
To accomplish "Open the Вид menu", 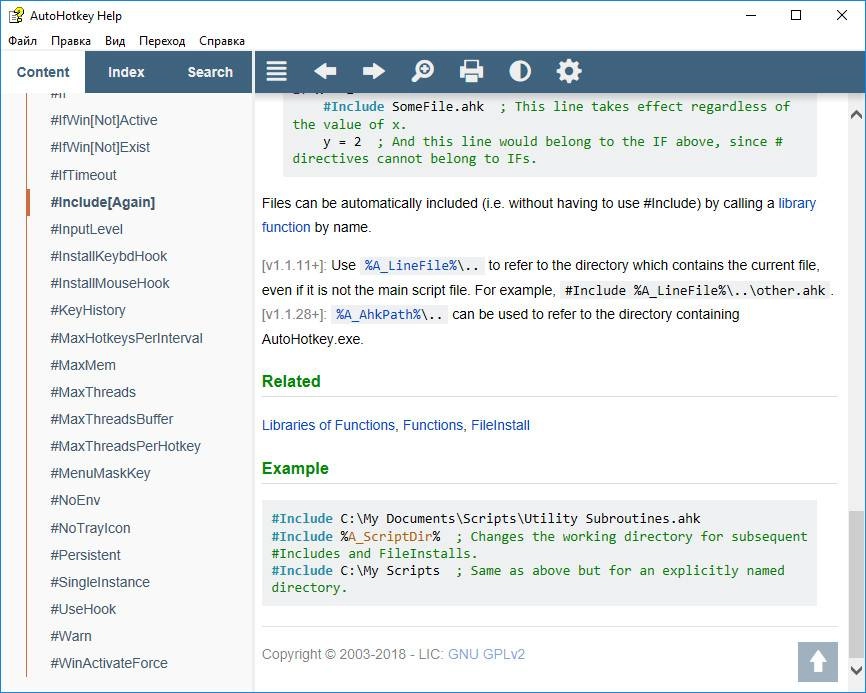I will click(x=115, y=41).
